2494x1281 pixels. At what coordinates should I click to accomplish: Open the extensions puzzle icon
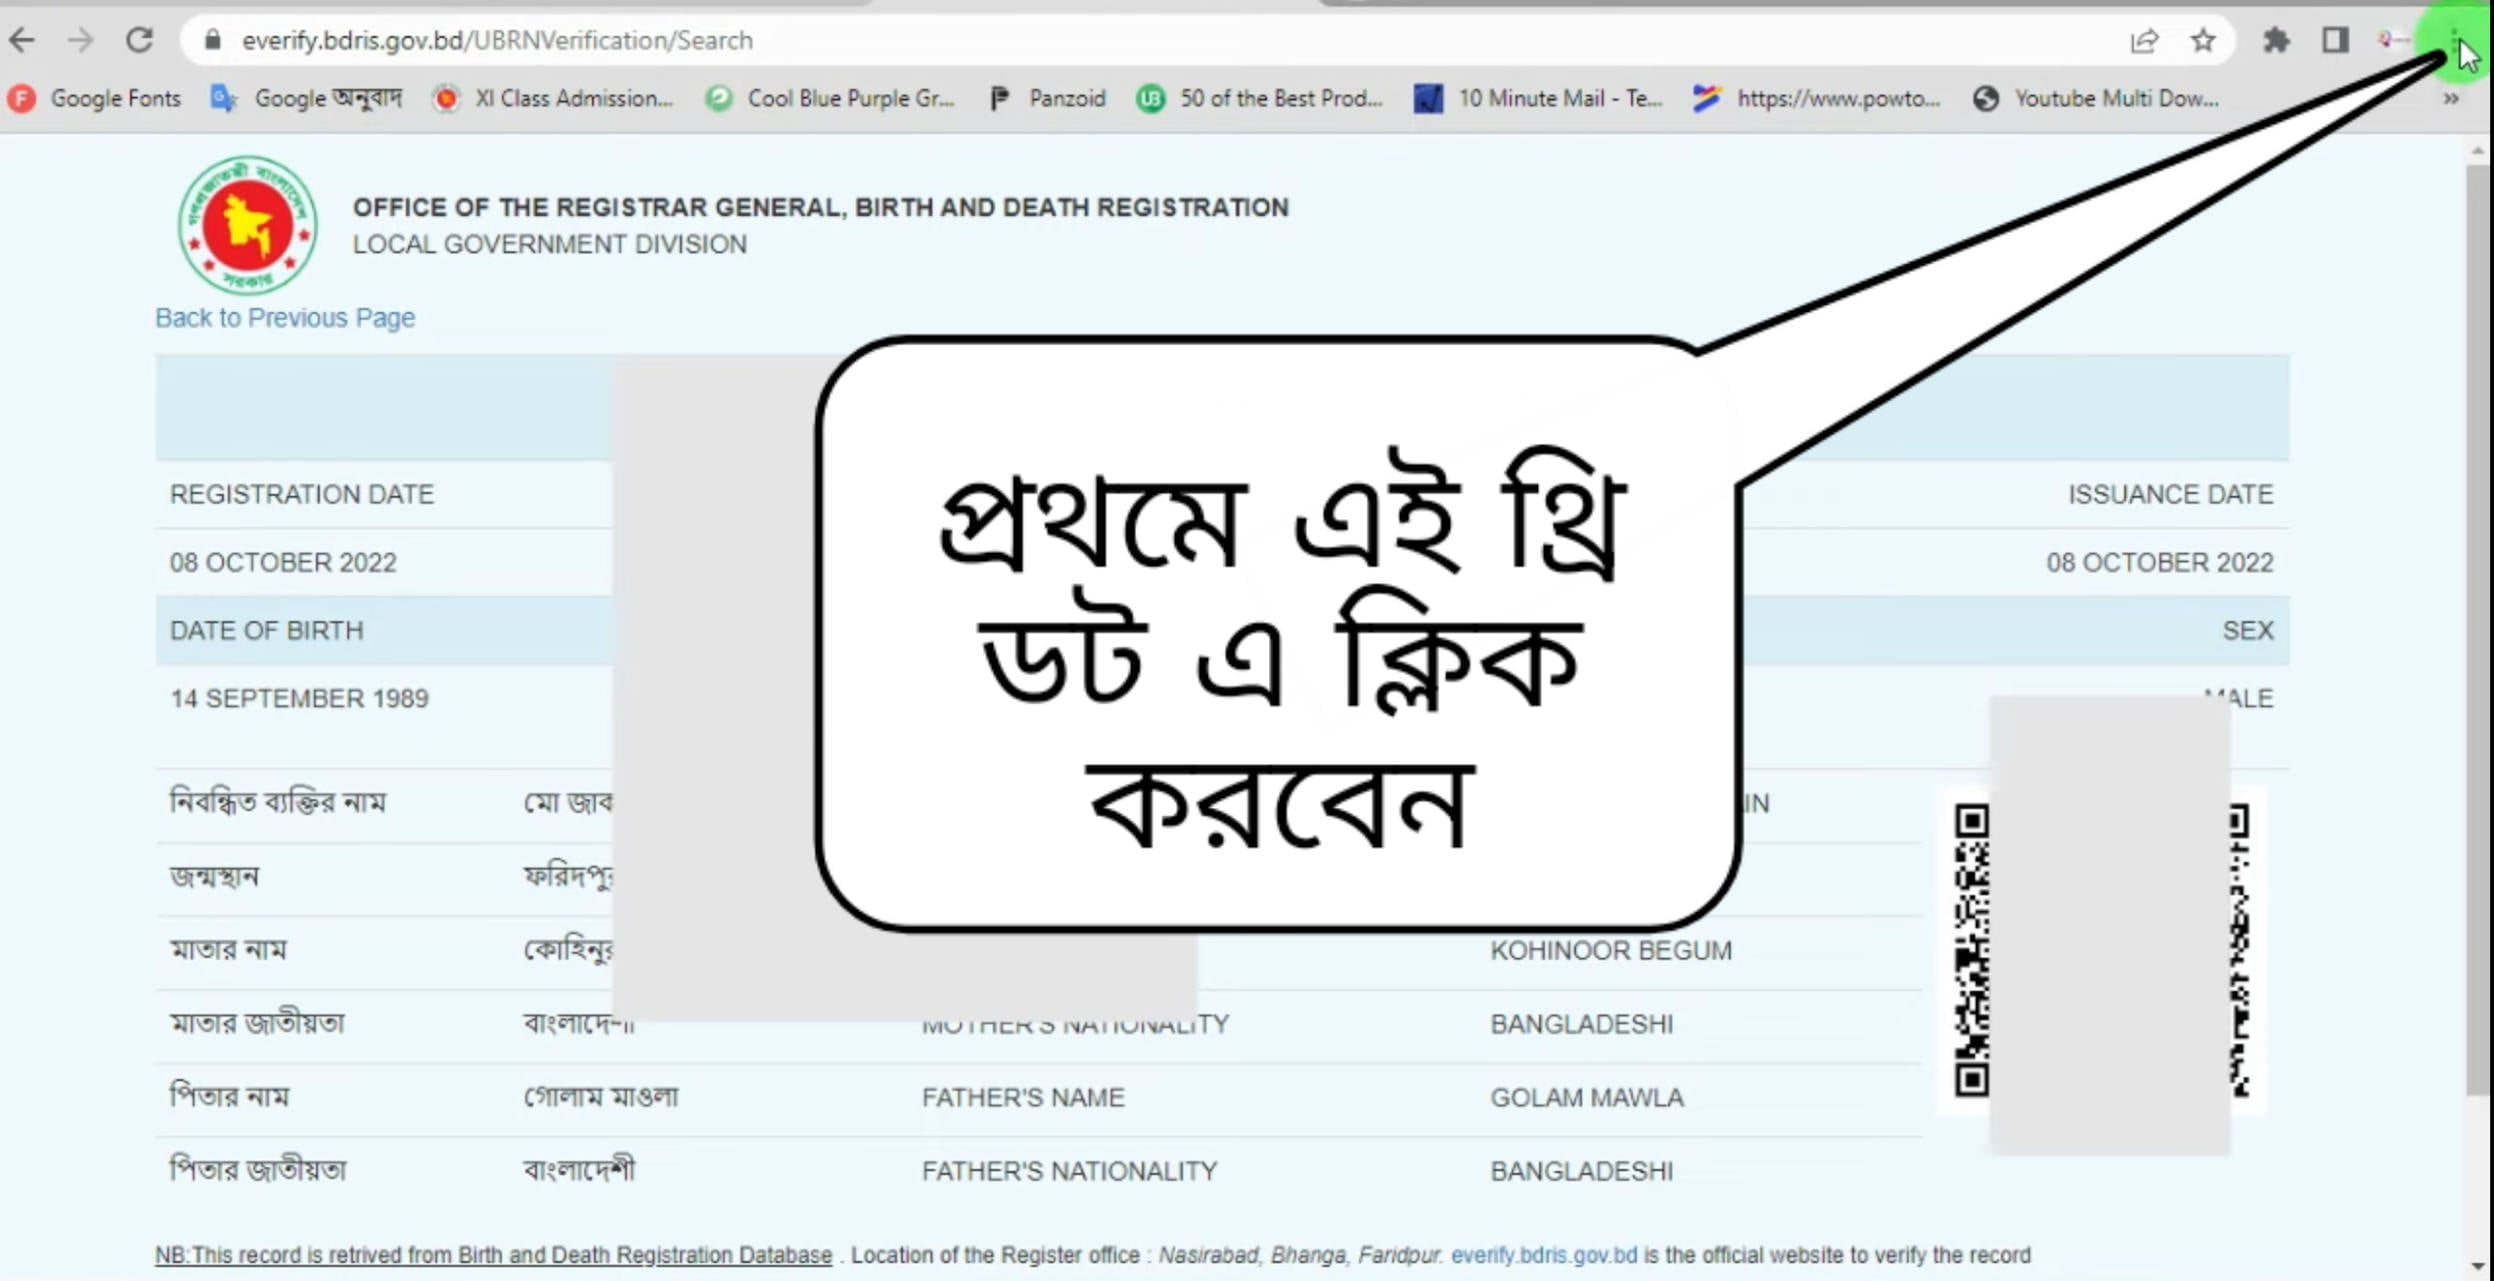(x=2277, y=40)
